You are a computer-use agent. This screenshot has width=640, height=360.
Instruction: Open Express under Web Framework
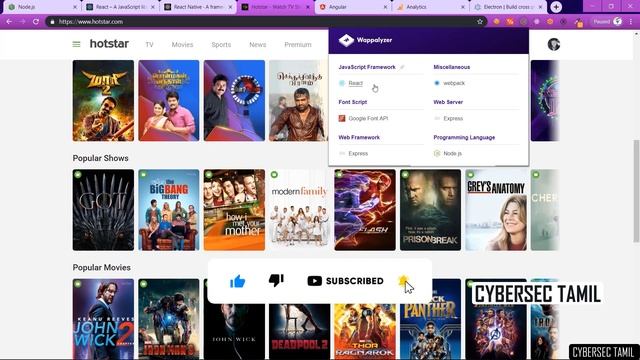358,153
